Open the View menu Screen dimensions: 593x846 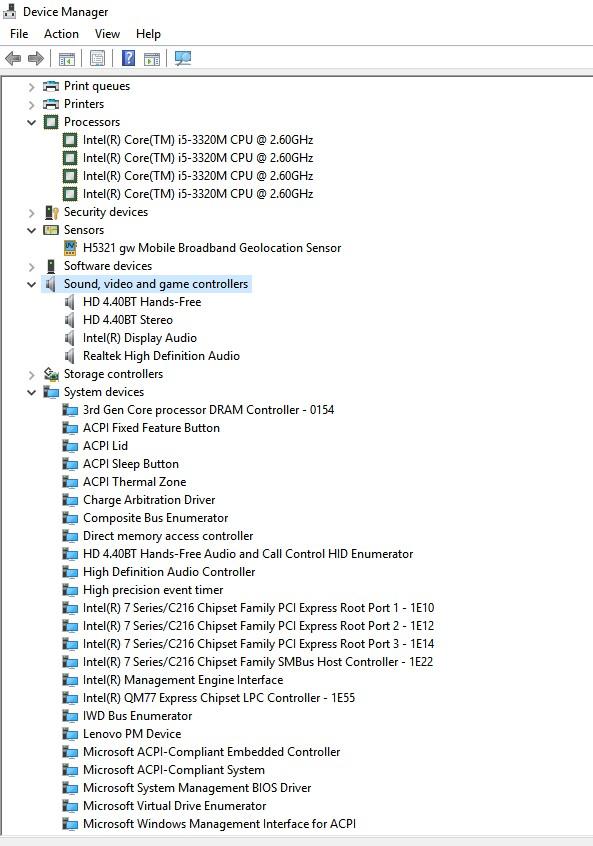107,33
